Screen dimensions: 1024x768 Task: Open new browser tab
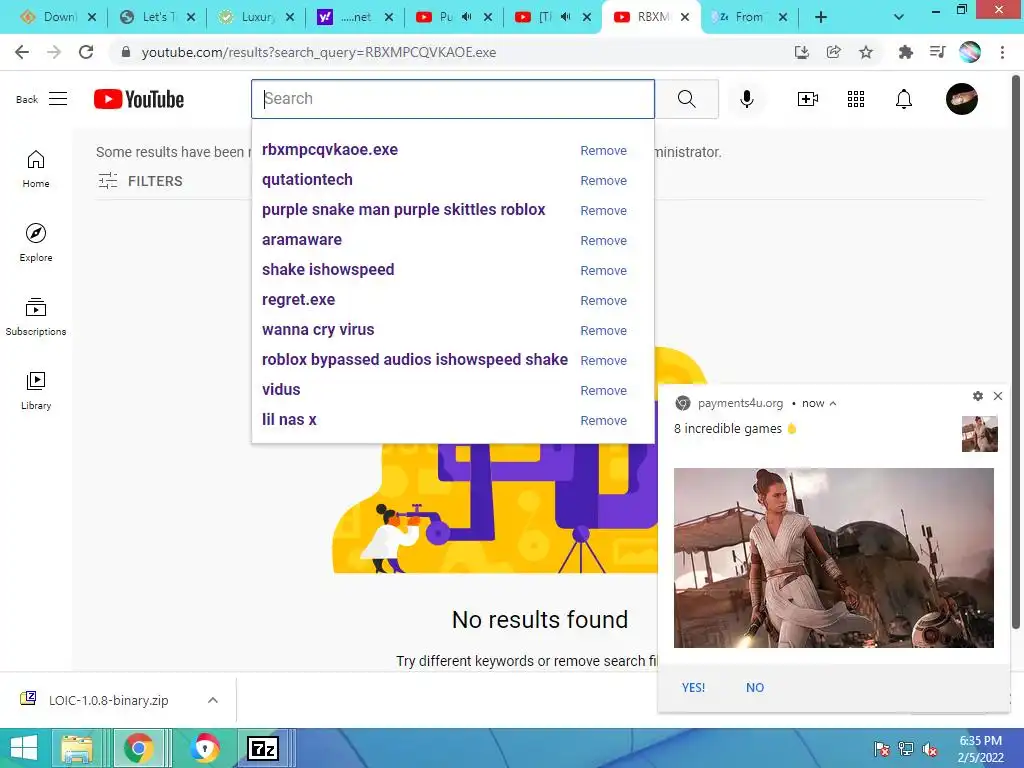tap(821, 17)
